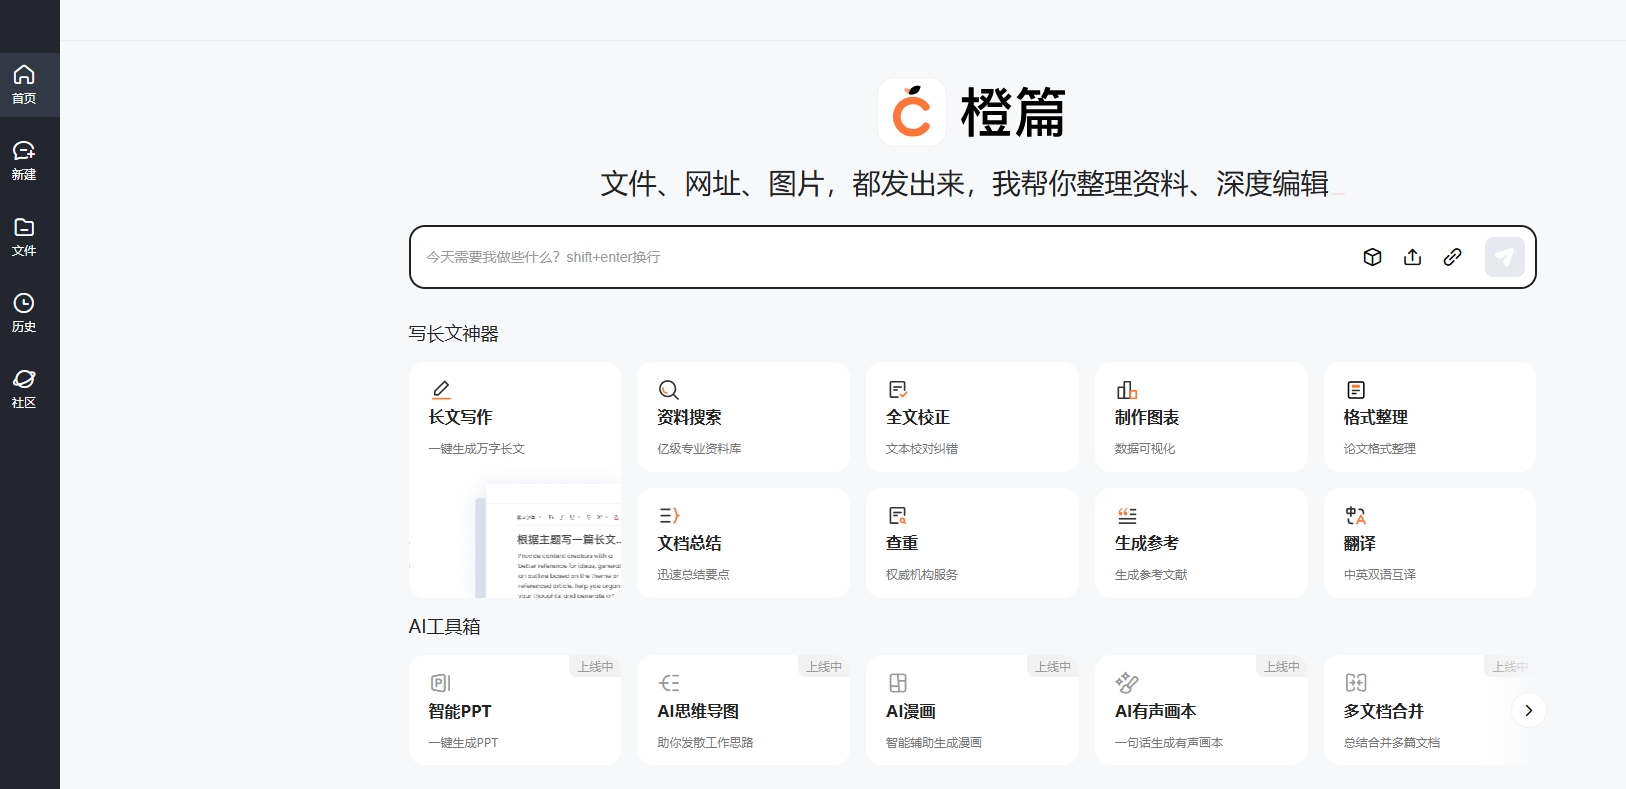Click the AI思维导图 mind map icon
Viewport: 1626px width, 789px height.
click(x=669, y=683)
